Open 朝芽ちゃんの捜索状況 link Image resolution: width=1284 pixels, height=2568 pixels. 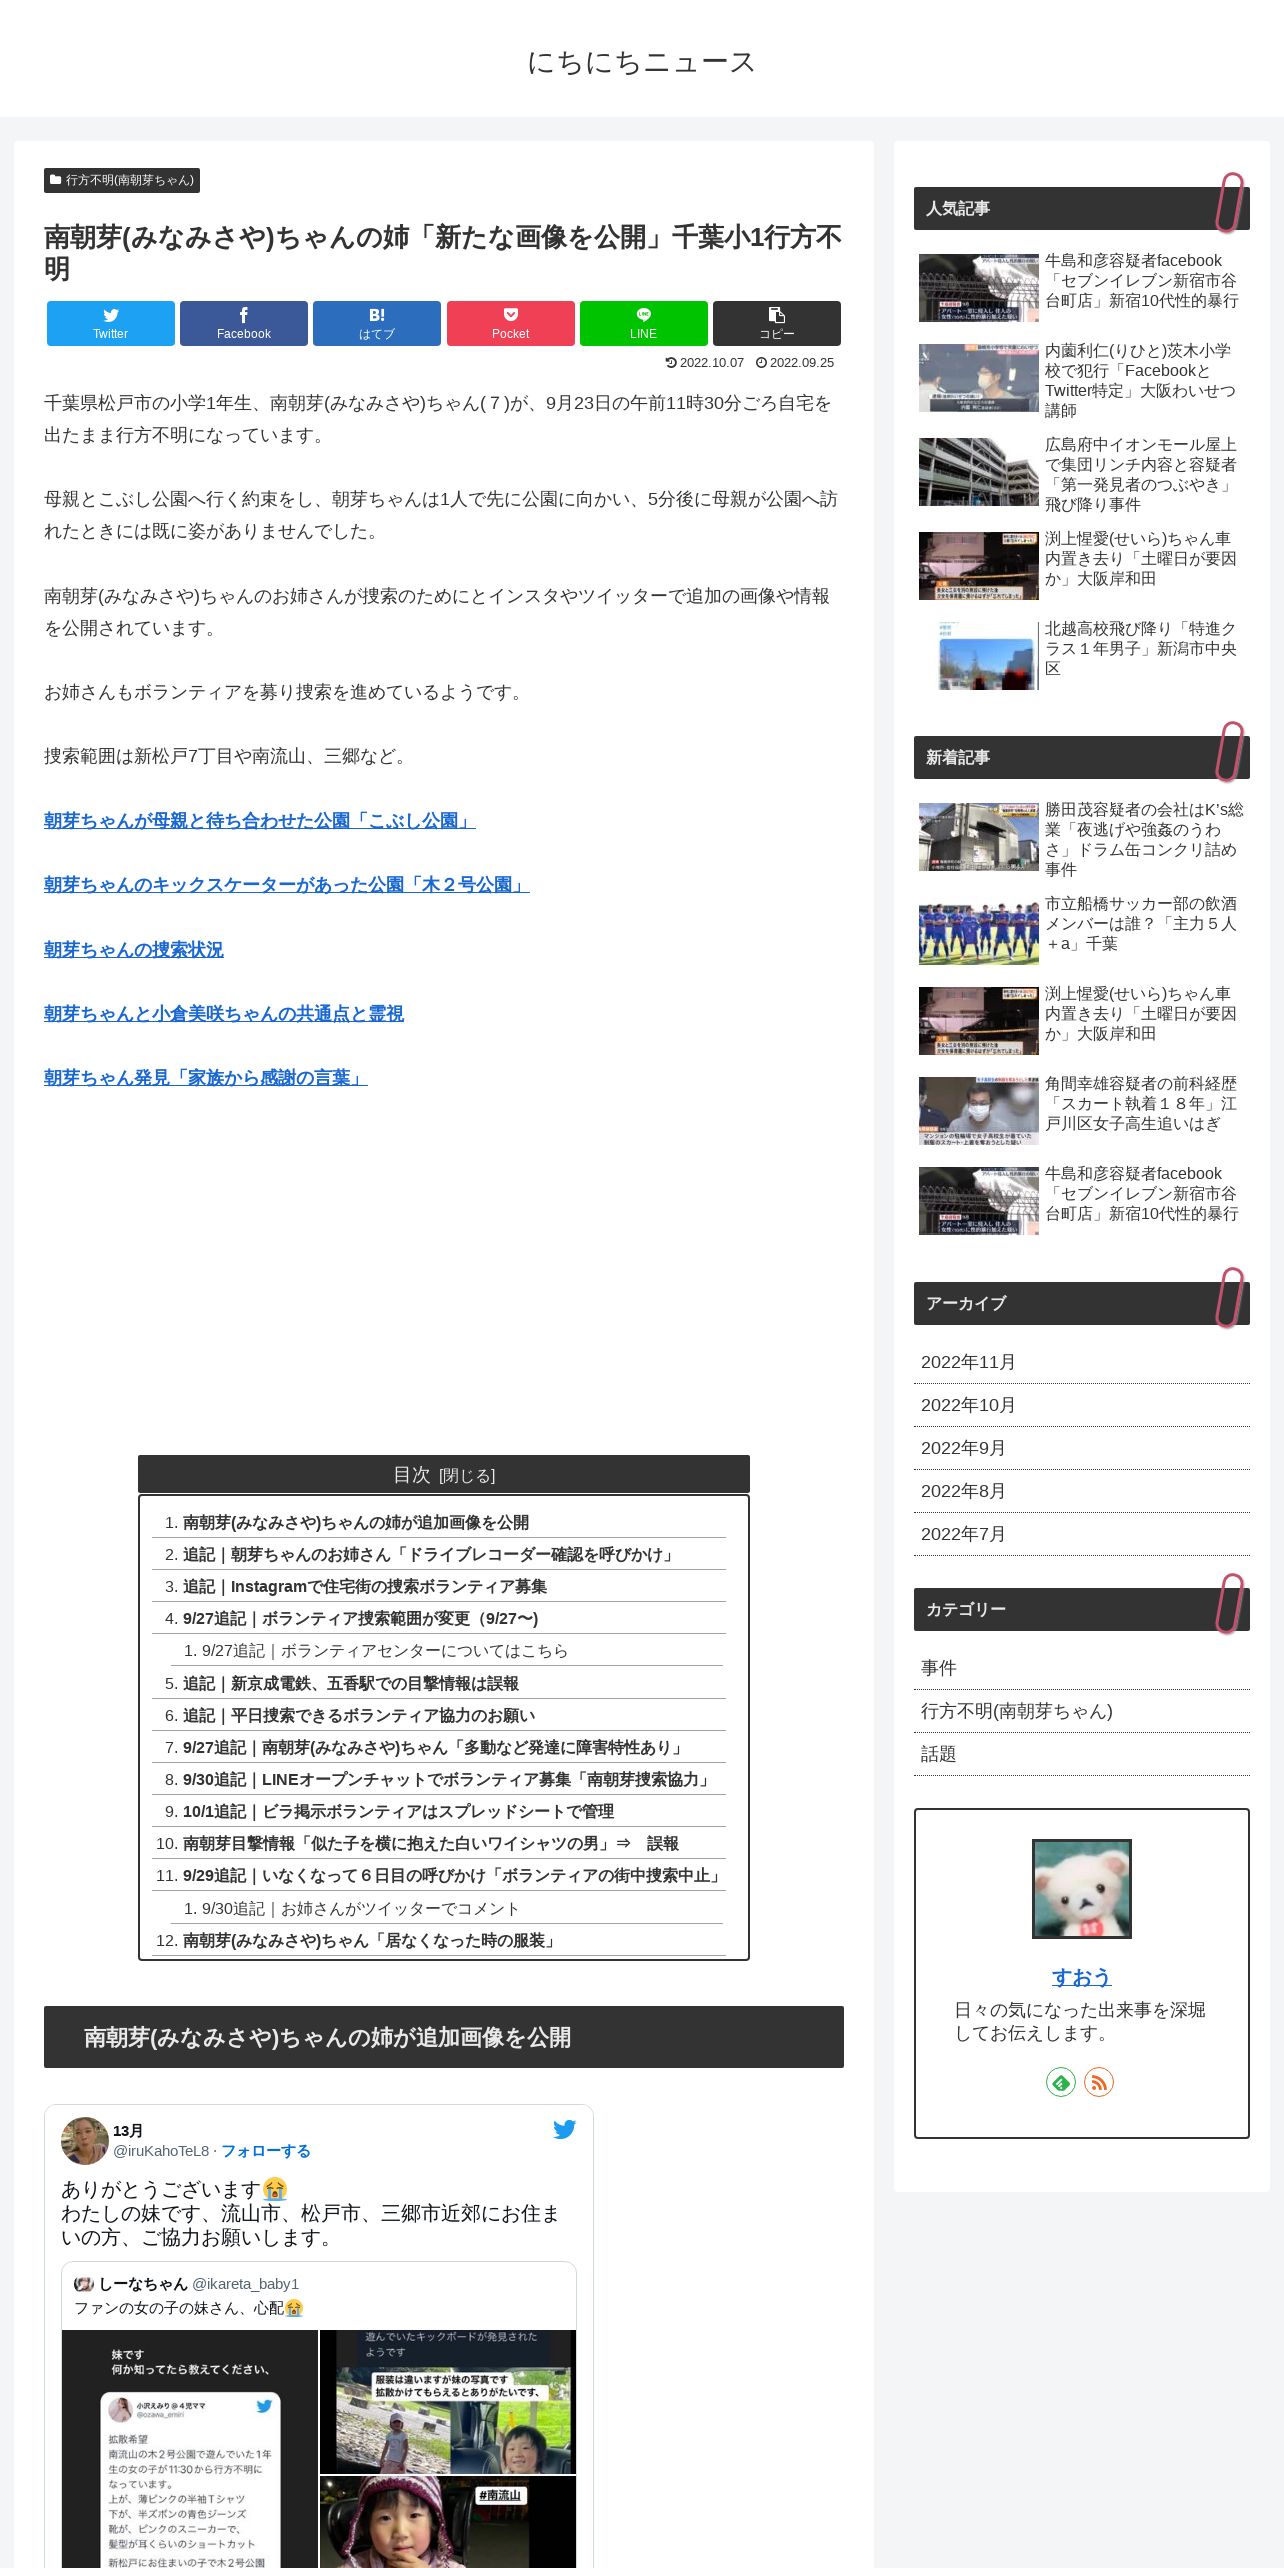click(133, 950)
